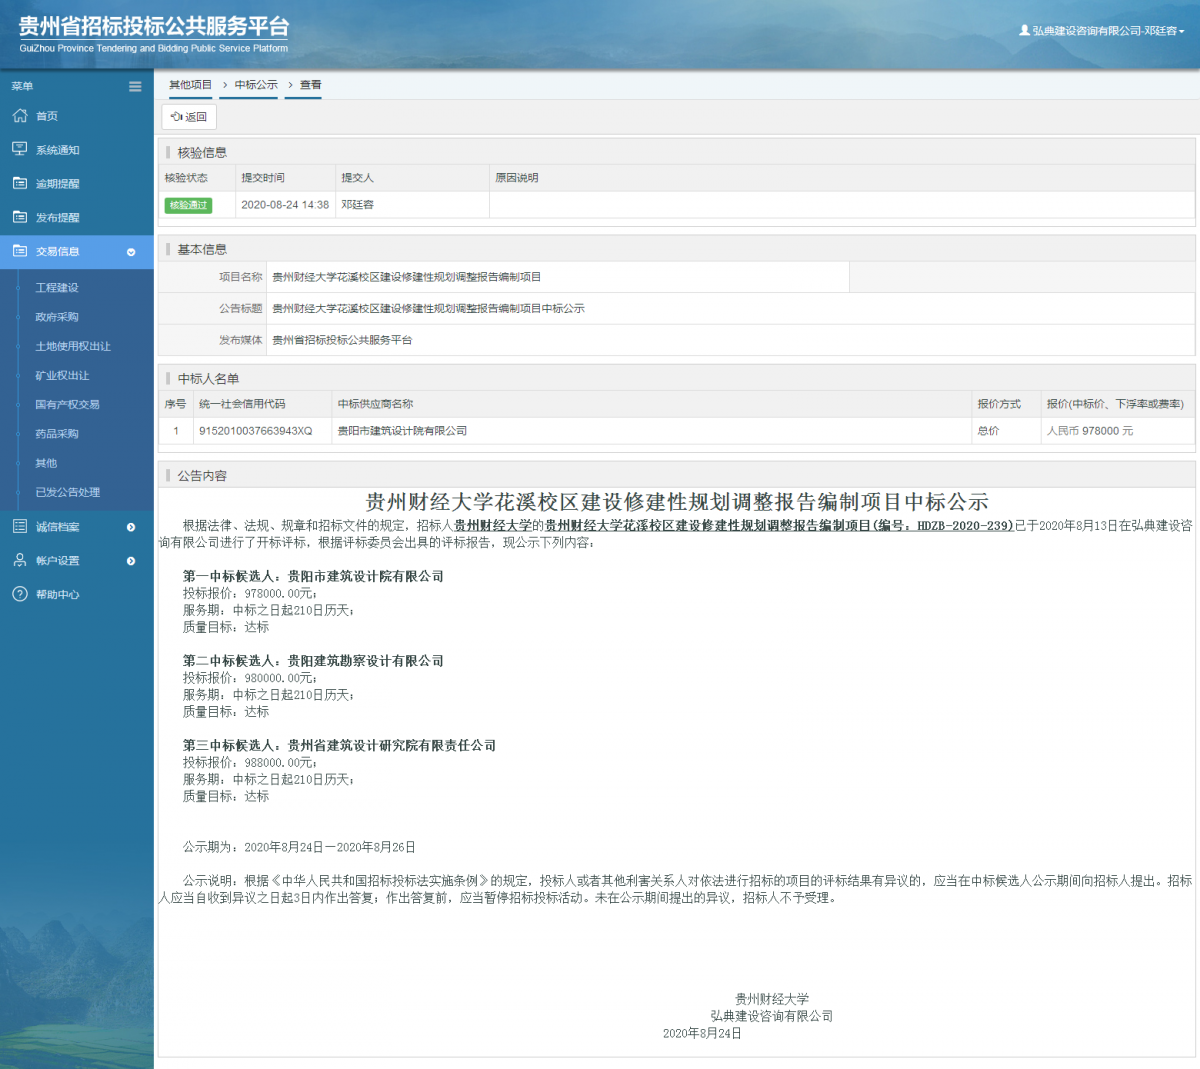Viewport: 1200px width, 1069px height.
Task: Toggle the sidebar hamburger menu icon
Action: [135, 86]
